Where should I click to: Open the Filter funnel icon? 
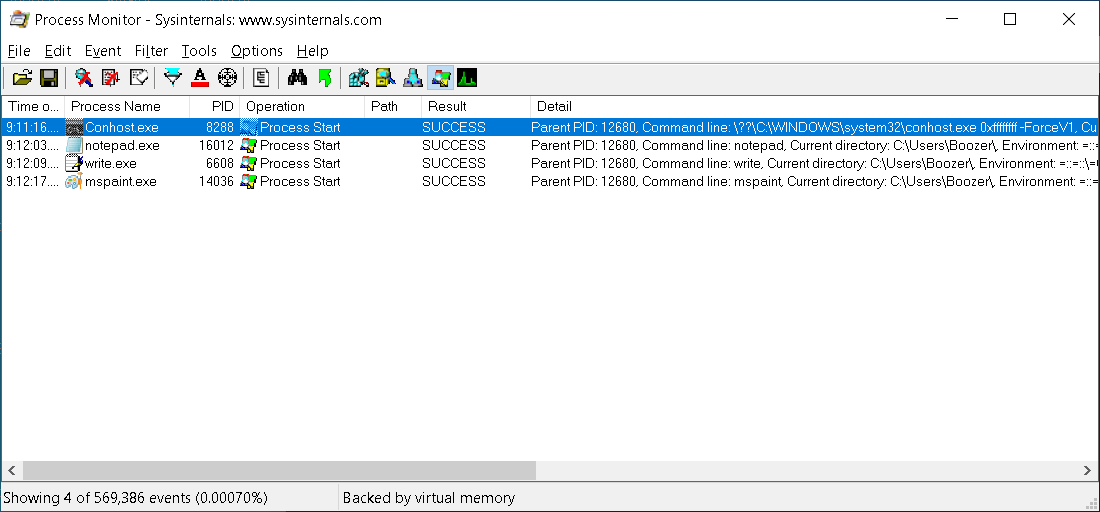173,78
